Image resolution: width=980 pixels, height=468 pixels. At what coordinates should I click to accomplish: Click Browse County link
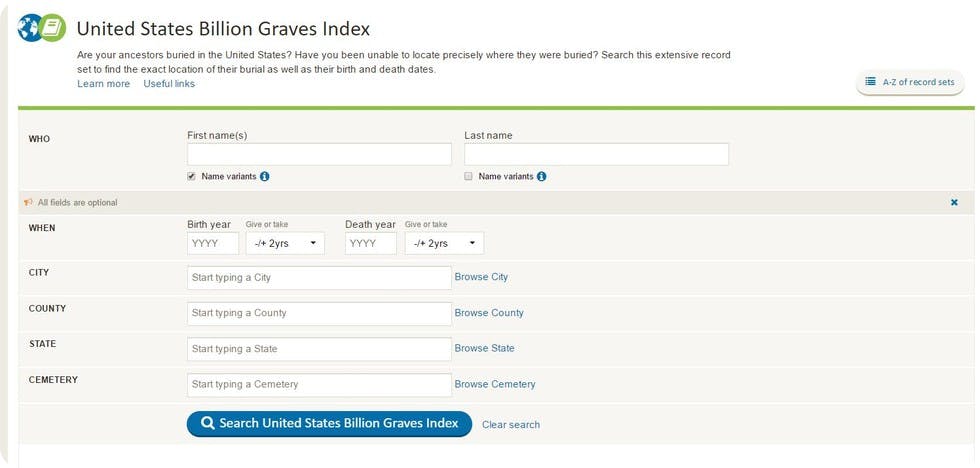tap(489, 313)
